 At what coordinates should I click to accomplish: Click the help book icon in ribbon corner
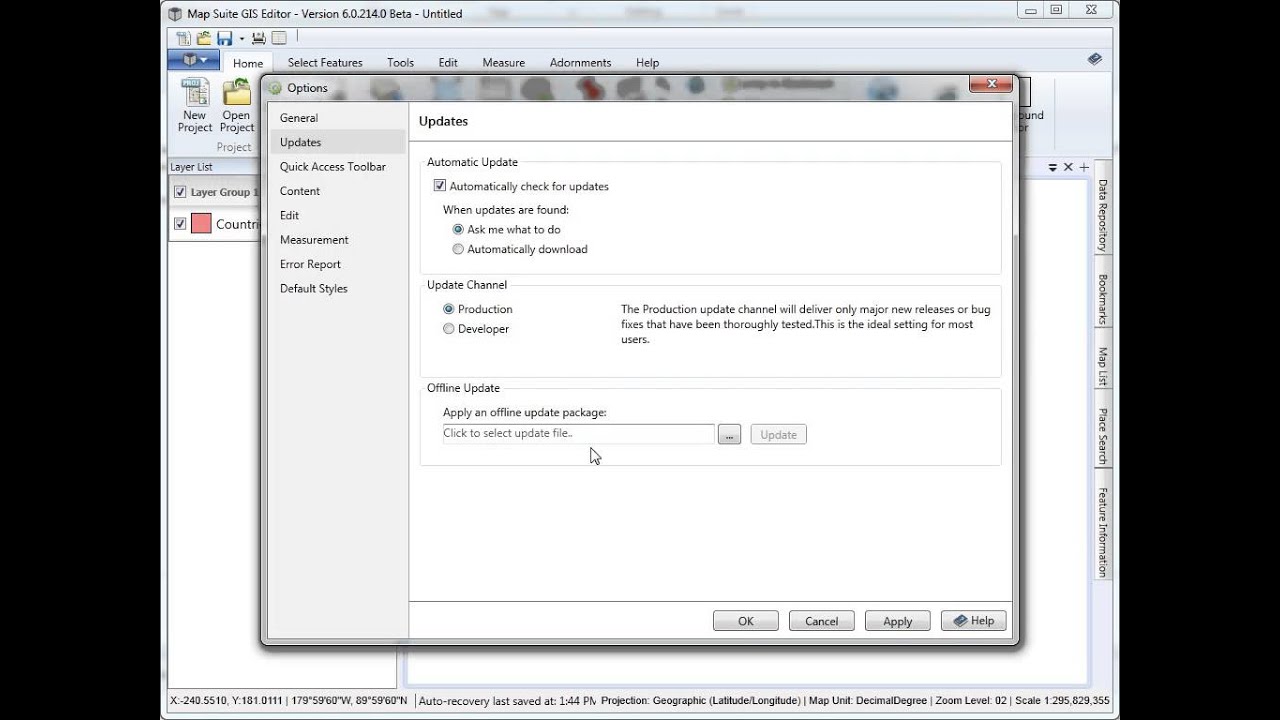tap(1095, 59)
